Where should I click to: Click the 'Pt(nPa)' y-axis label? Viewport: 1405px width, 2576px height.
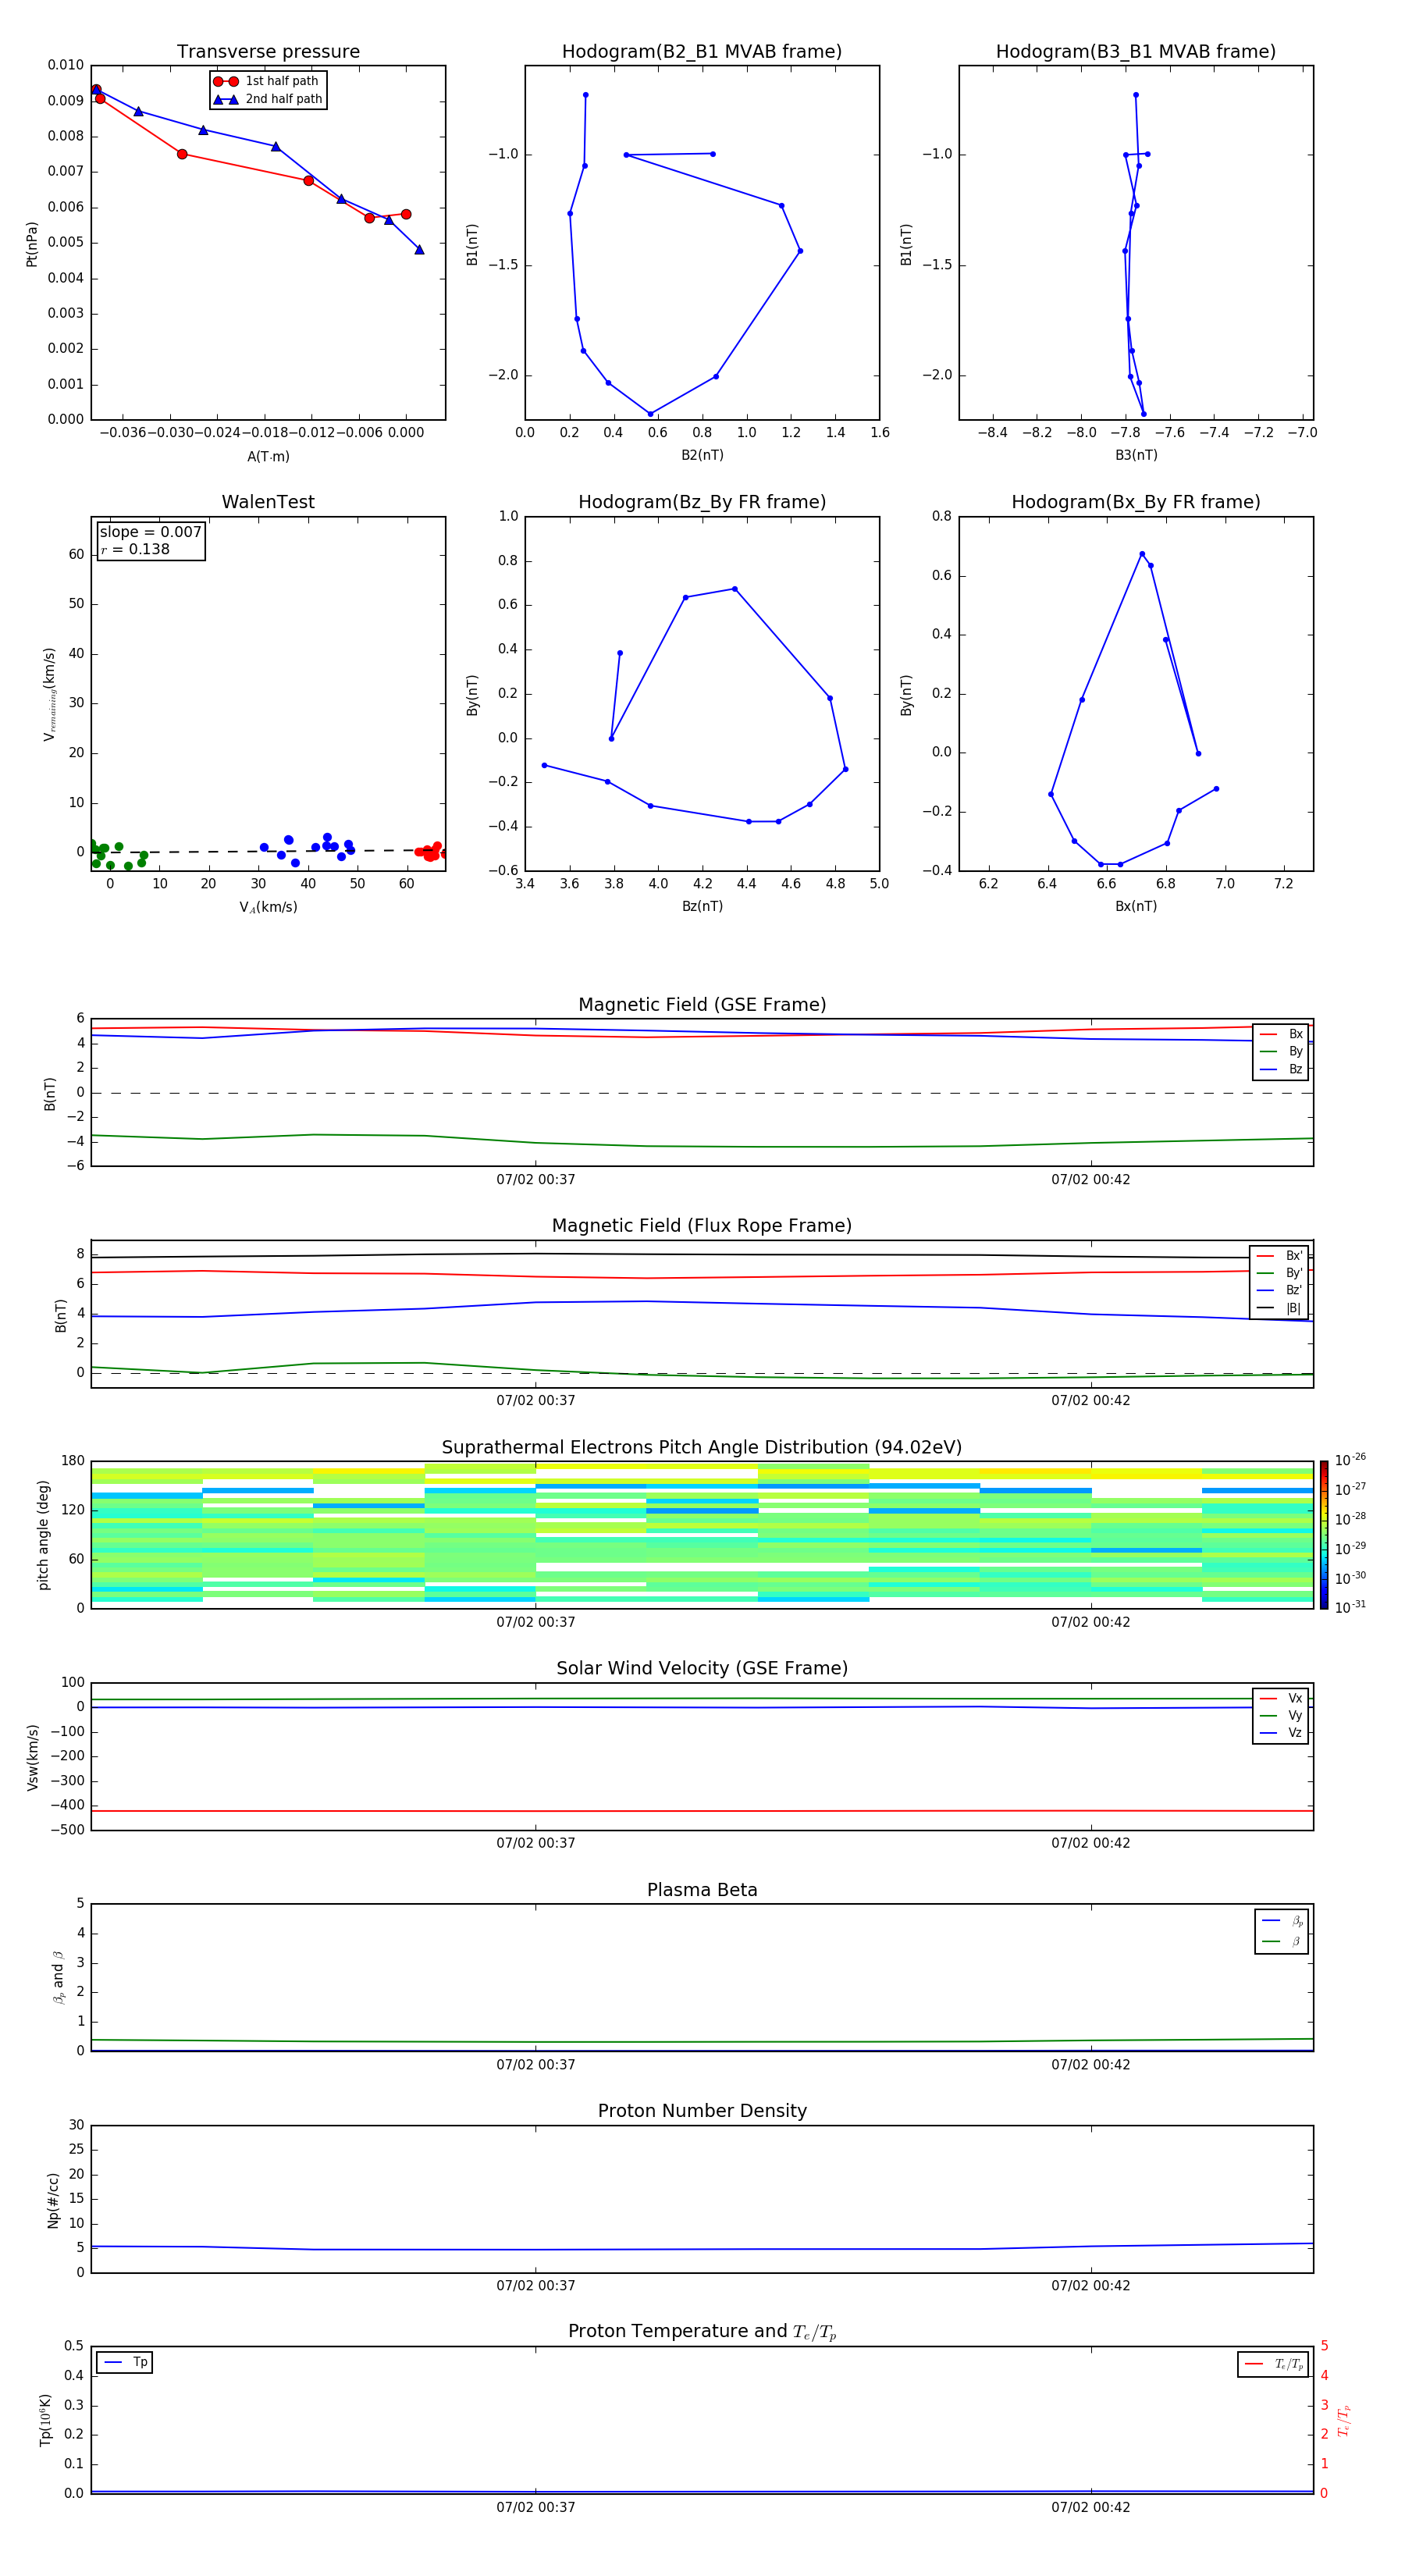pyautogui.click(x=32, y=244)
